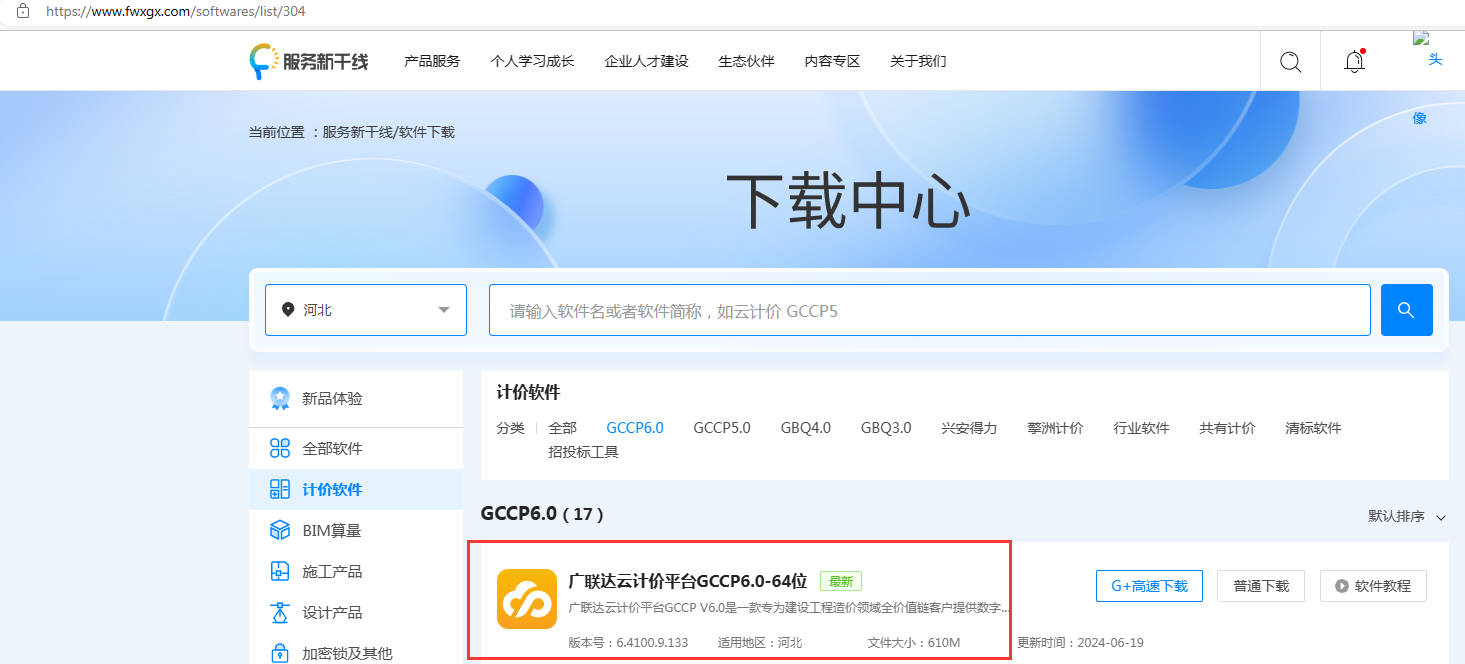
Task: Click the 计价软件 sidebar icon
Action: point(280,490)
